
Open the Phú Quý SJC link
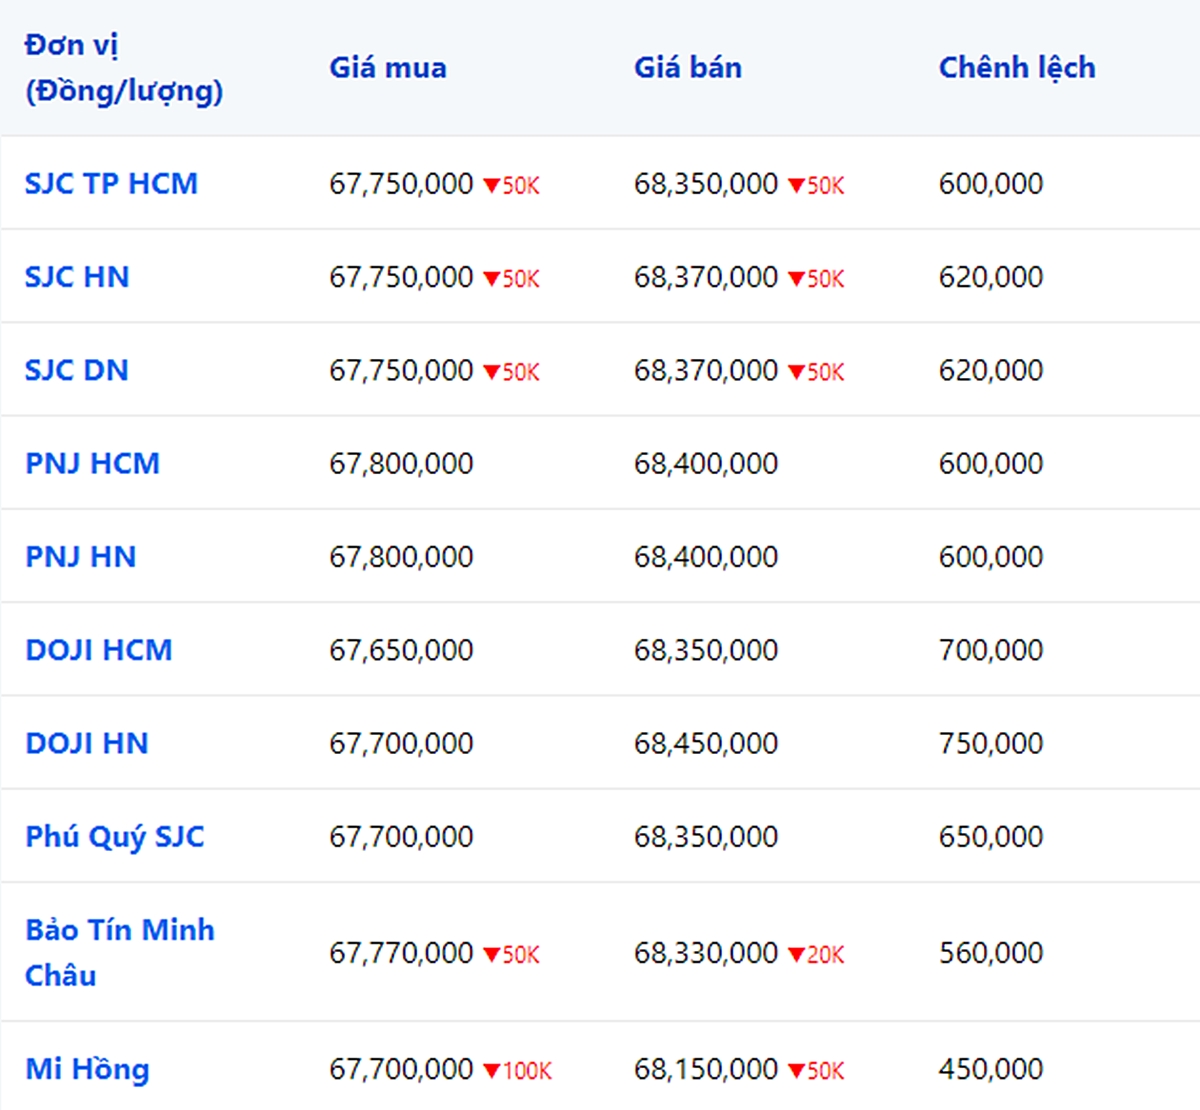pos(115,837)
